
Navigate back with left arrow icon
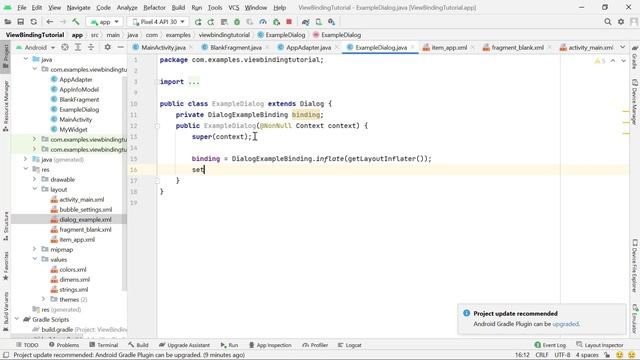tap(49, 22)
